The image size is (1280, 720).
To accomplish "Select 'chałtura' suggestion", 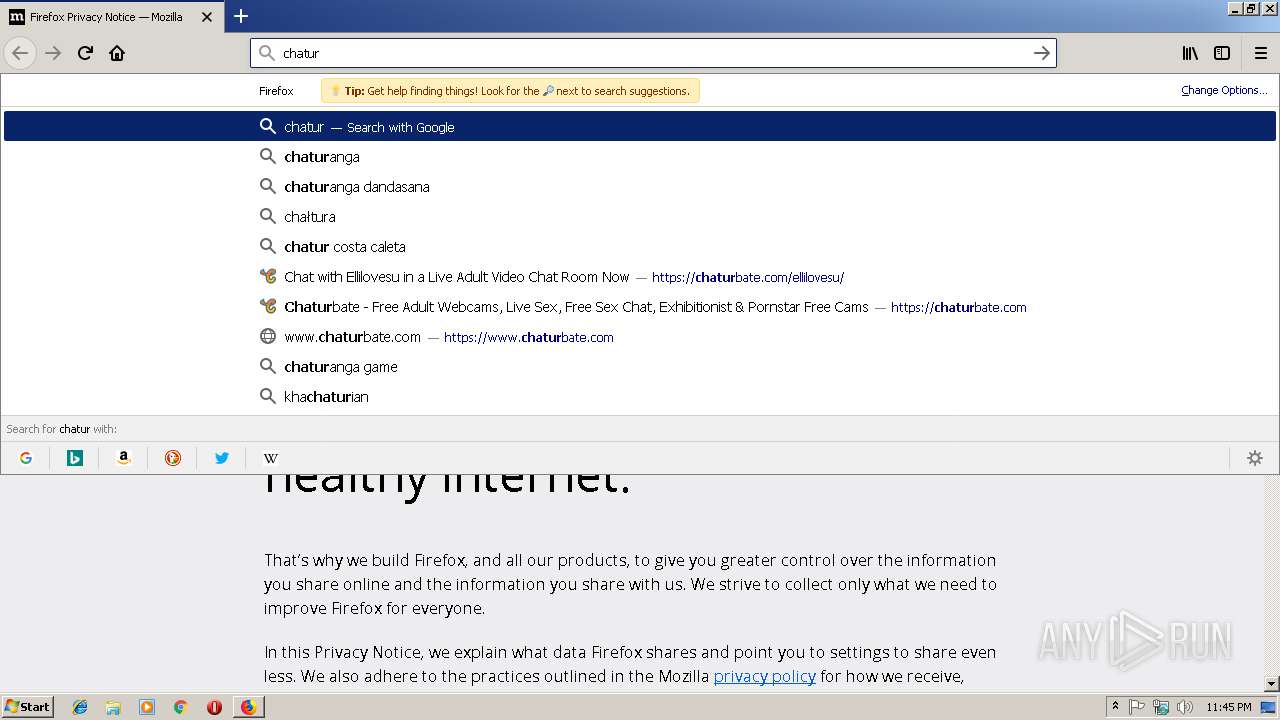I will click(640, 217).
